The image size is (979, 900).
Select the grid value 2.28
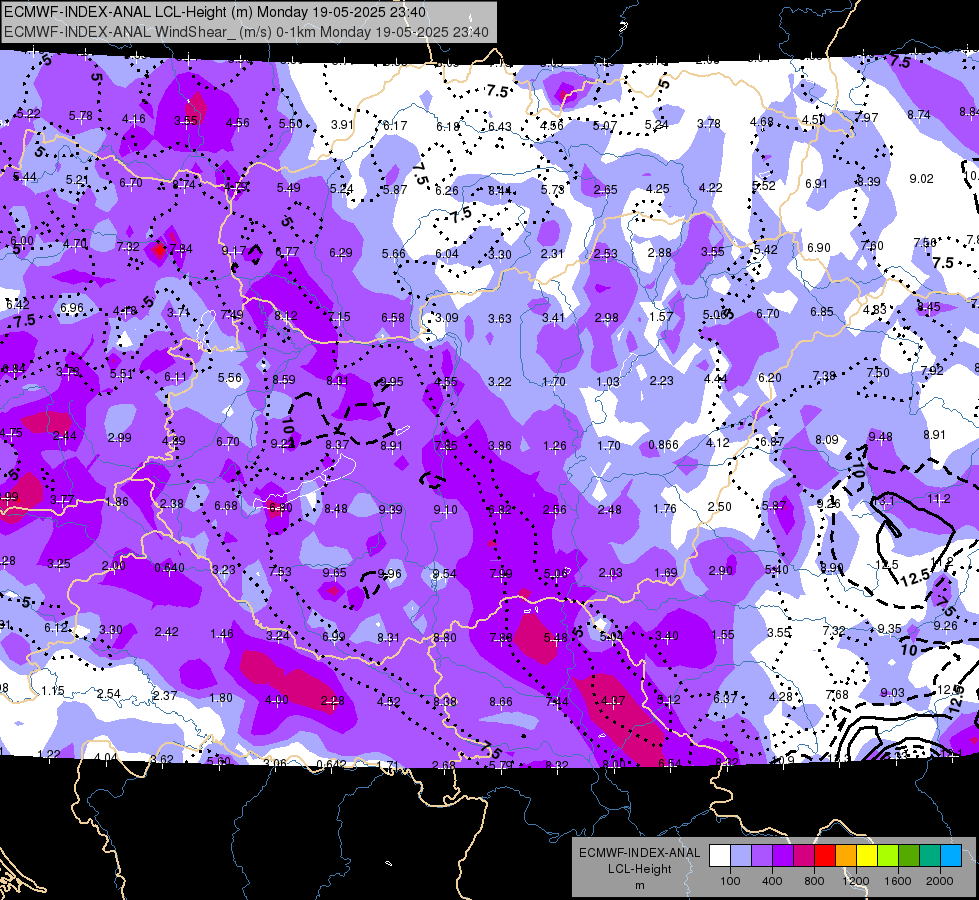coord(332,701)
